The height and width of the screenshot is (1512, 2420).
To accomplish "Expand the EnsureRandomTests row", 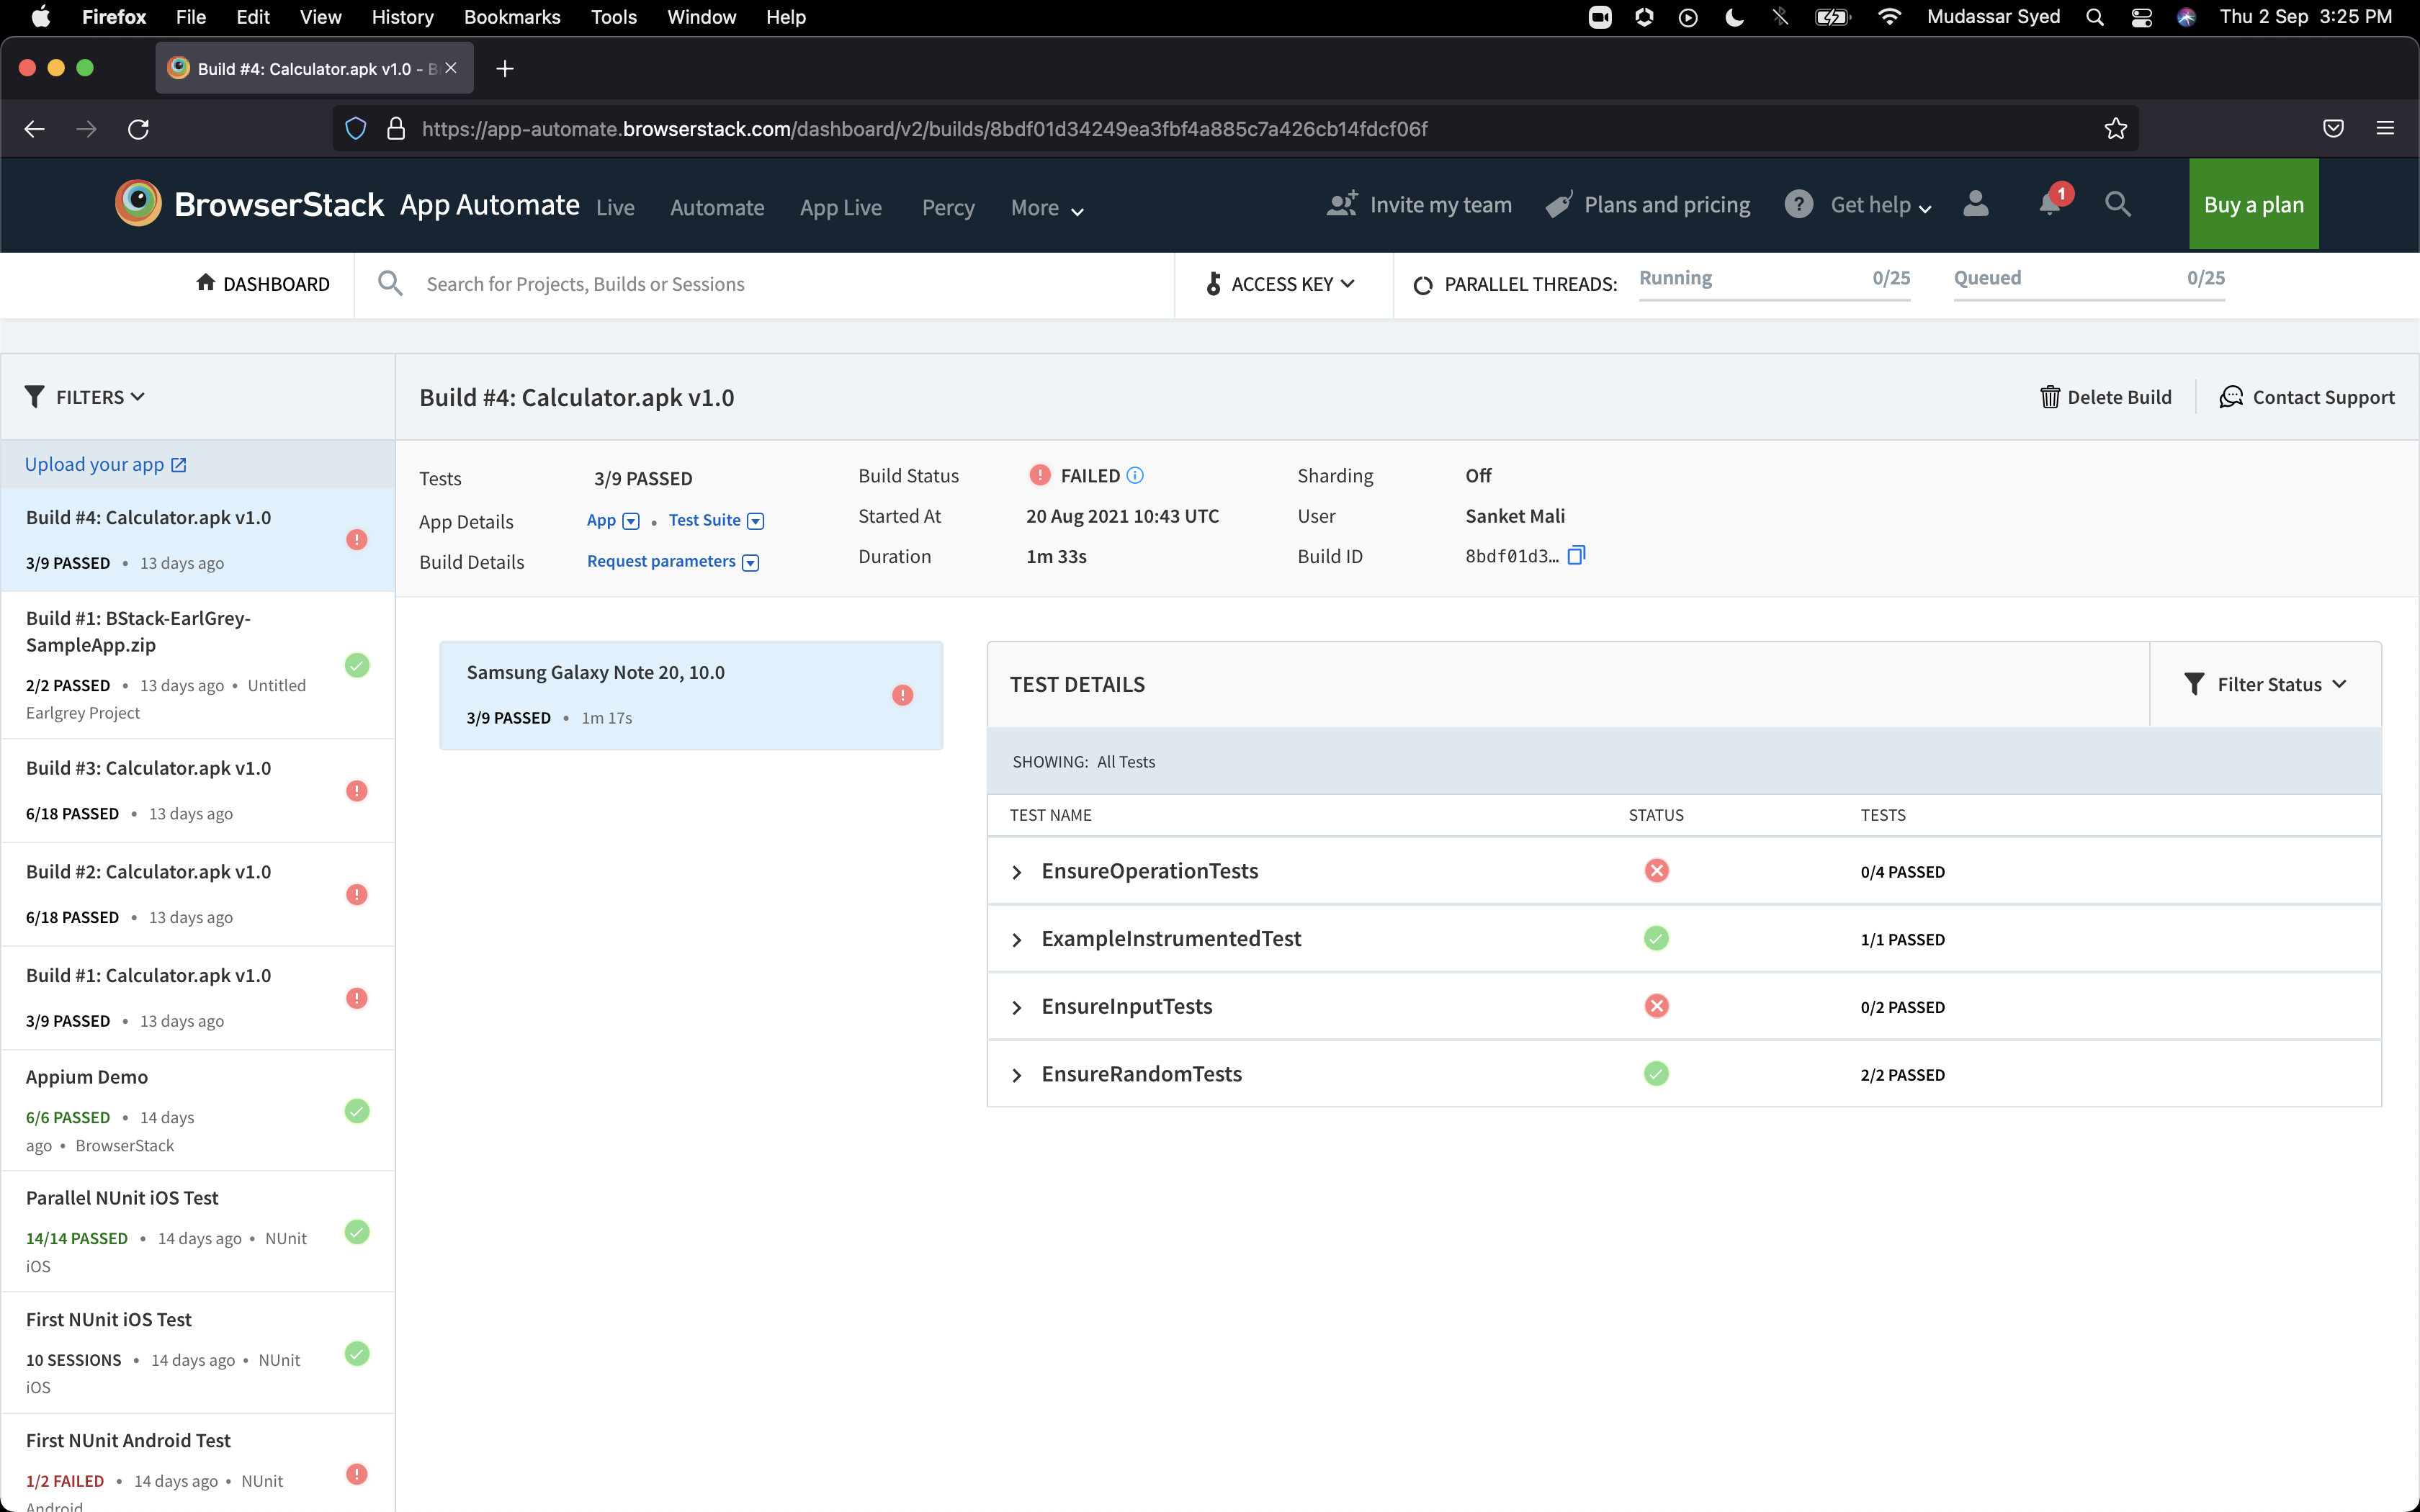I will (x=1017, y=1075).
